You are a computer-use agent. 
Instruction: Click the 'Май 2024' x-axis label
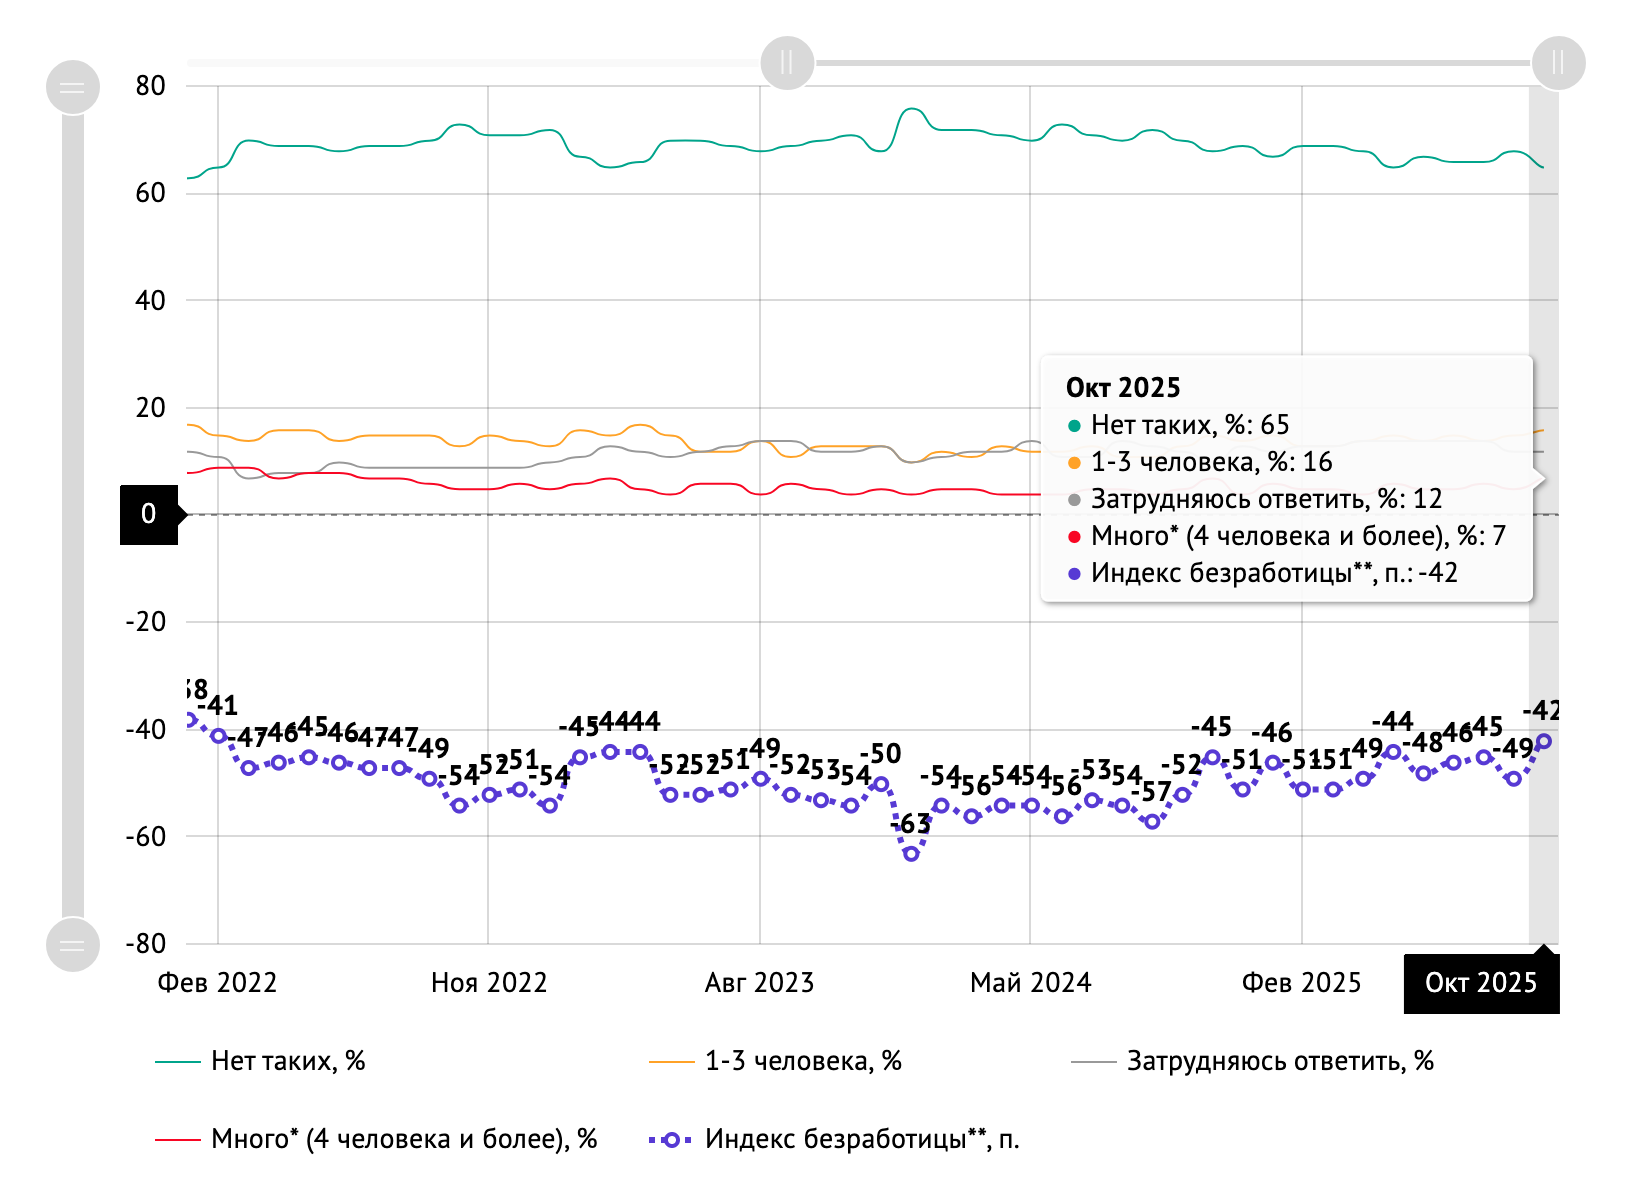pos(1030,983)
